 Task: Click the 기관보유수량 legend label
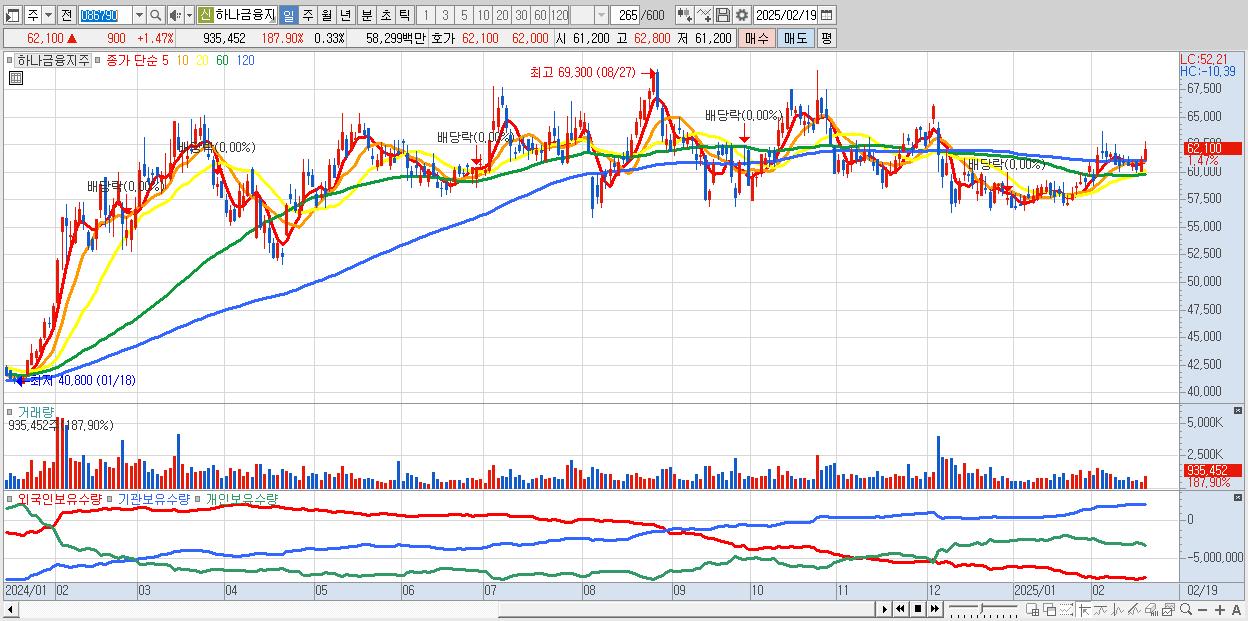[x=152, y=498]
